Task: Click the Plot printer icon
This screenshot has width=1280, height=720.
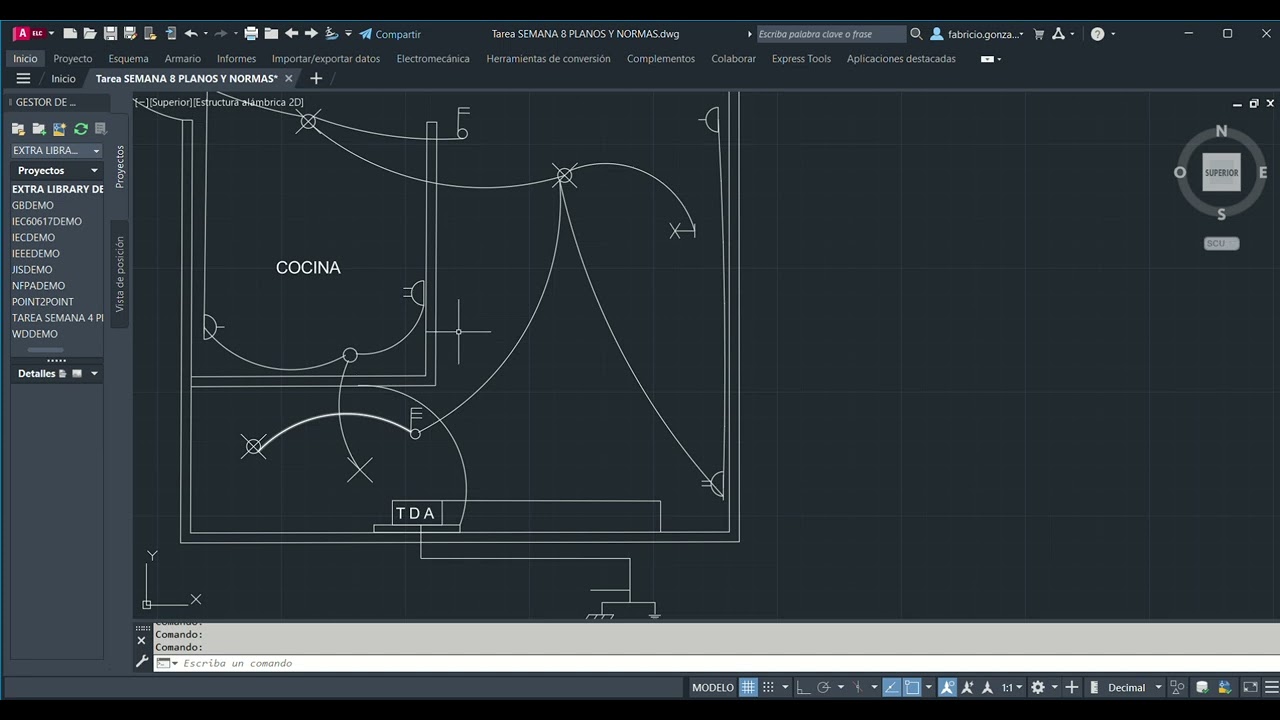Action: 251,34
